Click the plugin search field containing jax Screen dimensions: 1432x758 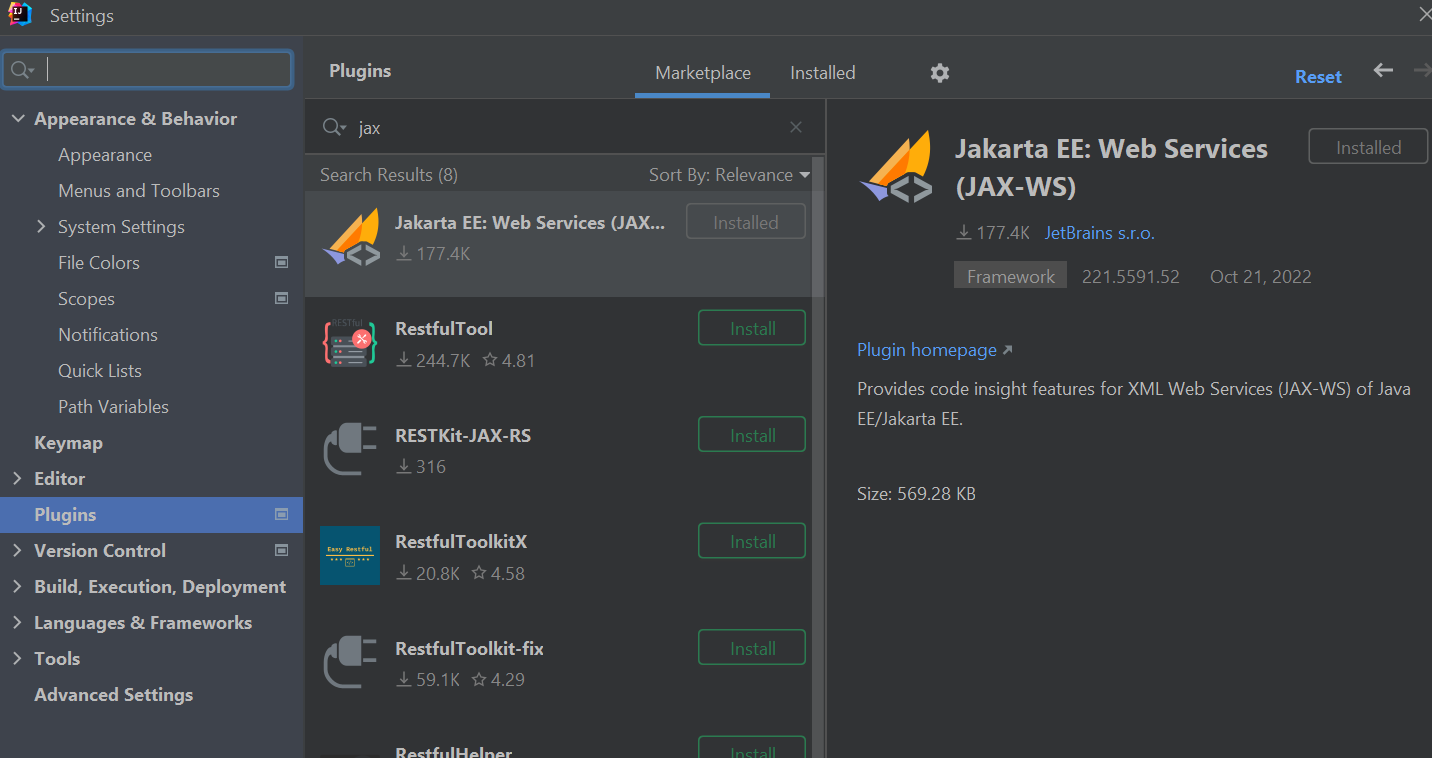tap(565, 128)
